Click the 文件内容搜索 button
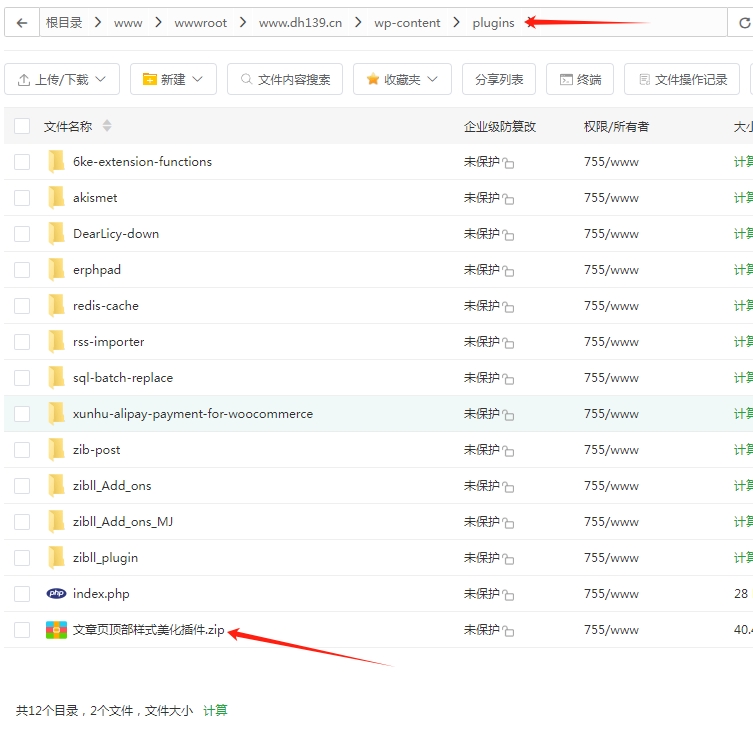The image size is (753, 731). (285, 79)
